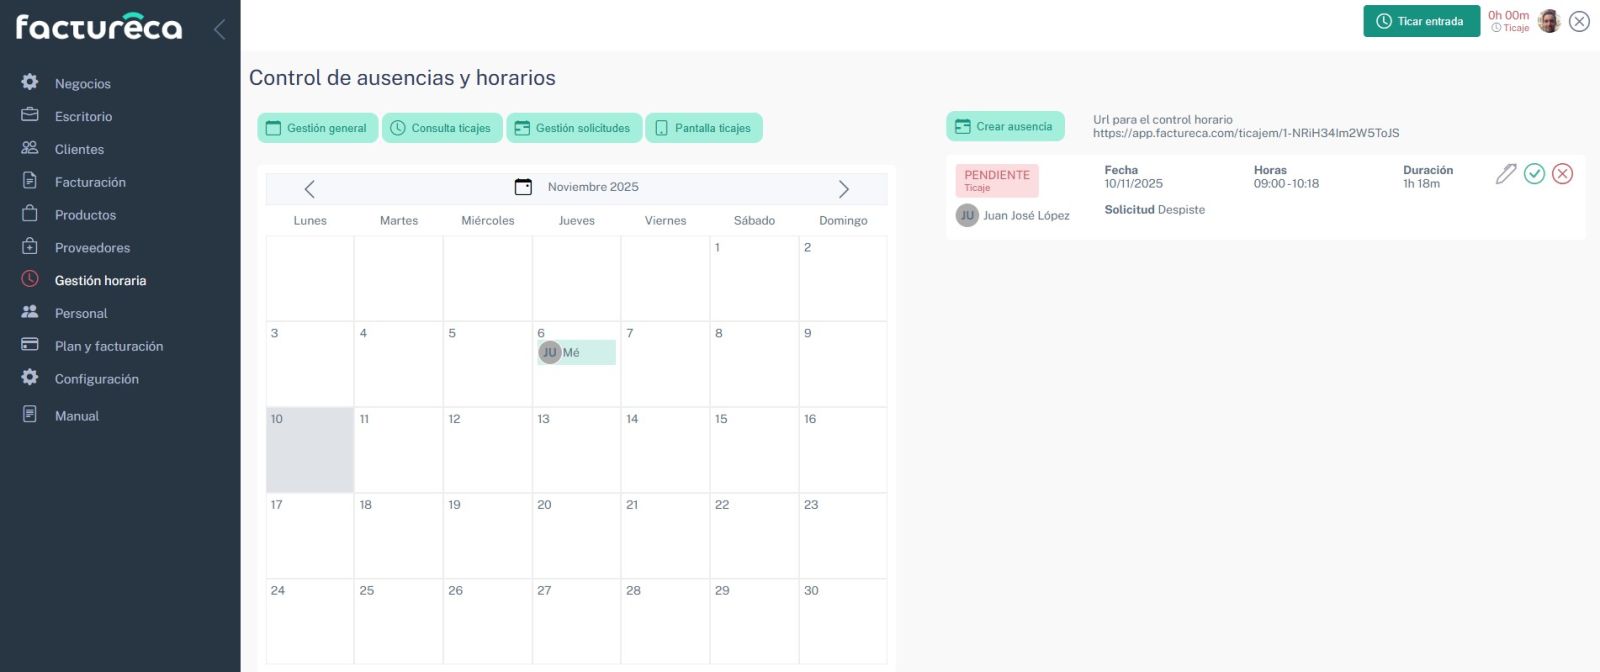Image resolution: width=1600 pixels, height=672 pixels.
Task: Collapse the sidebar with the chevron arrow
Action: pyautogui.click(x=219, y=29)
